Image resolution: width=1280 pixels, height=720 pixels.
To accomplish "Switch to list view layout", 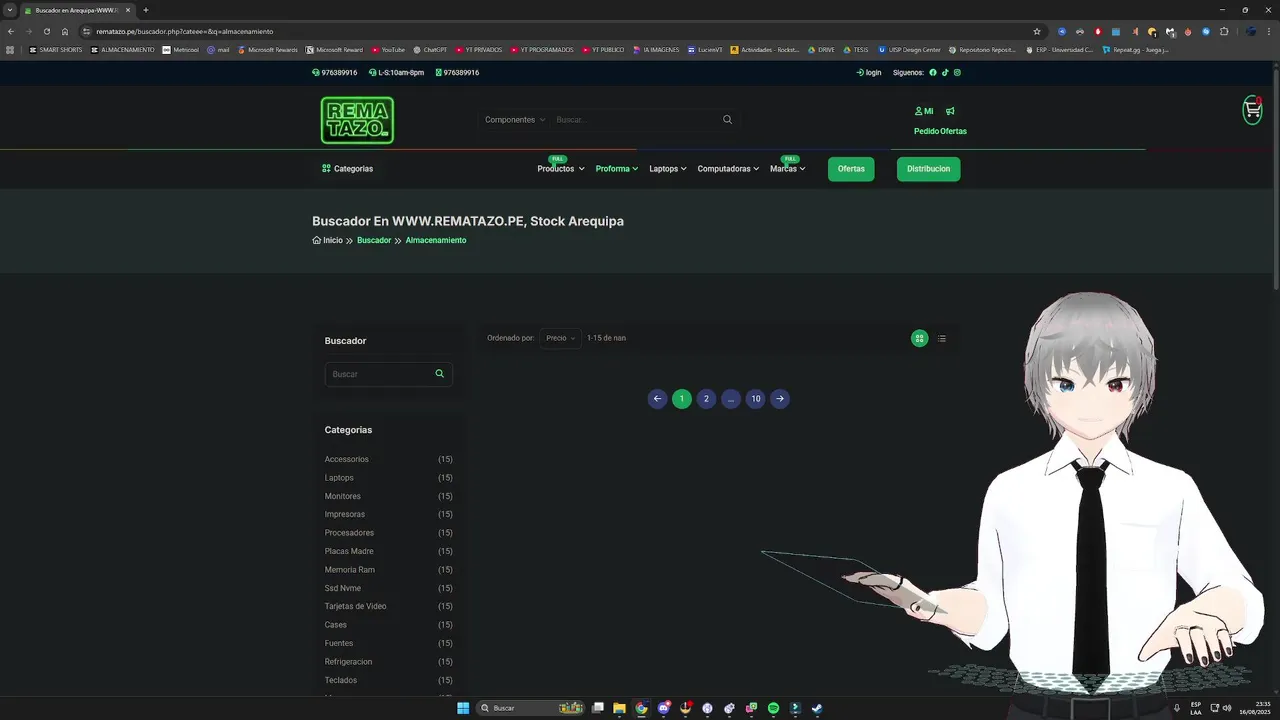I will coord(942,338).
